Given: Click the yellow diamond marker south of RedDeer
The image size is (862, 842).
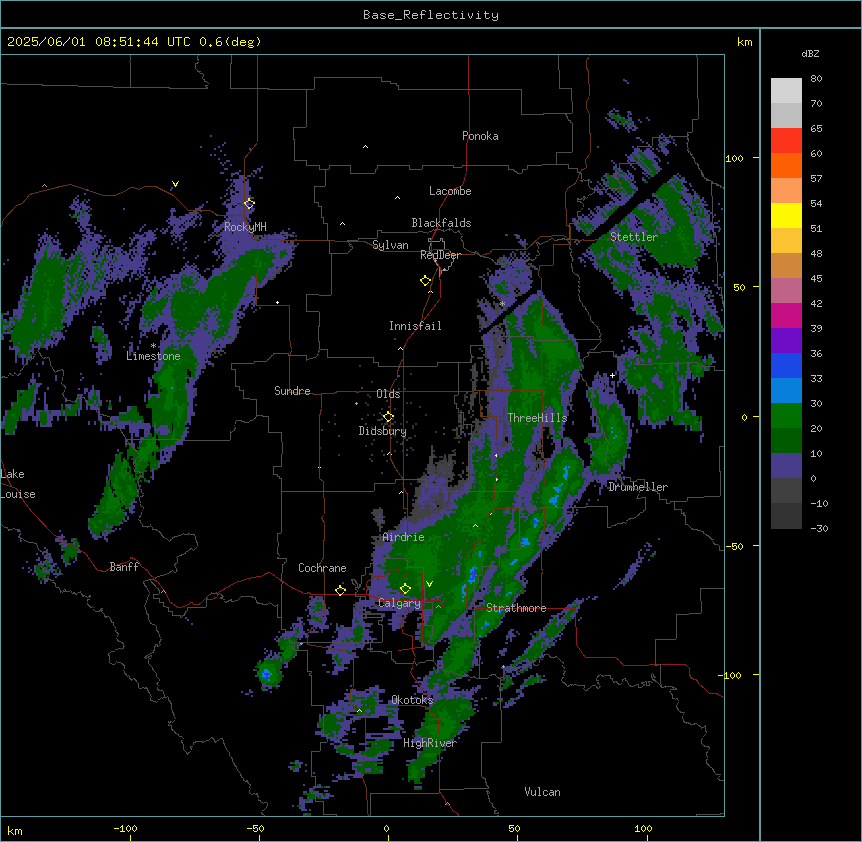Looking at the screenshot, I should [x=426, y=281].
